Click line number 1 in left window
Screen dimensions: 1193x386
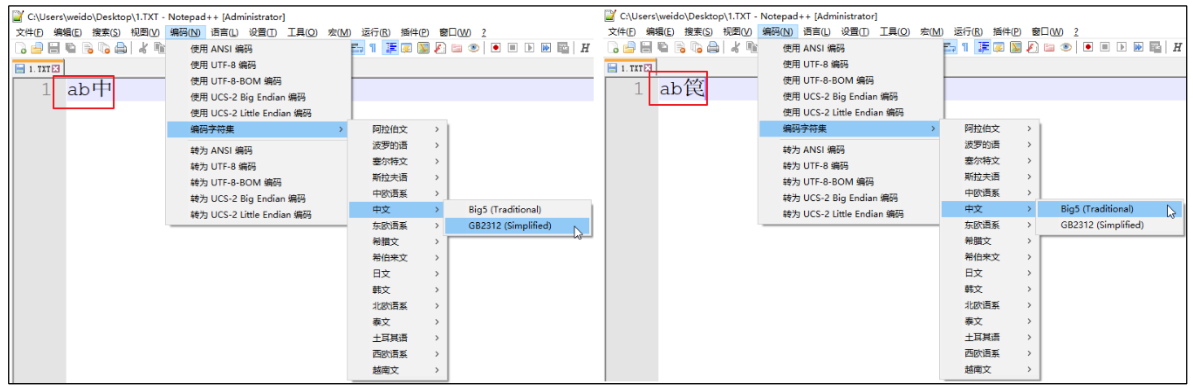click(x=46, y=90)
